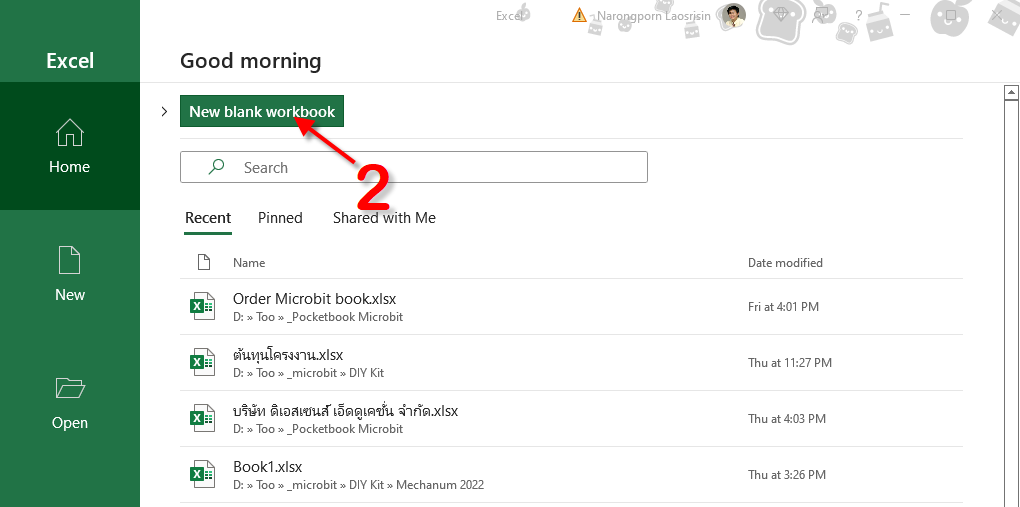
Task: Click the scrollbar up arrow
Action: click(1010, 93)
